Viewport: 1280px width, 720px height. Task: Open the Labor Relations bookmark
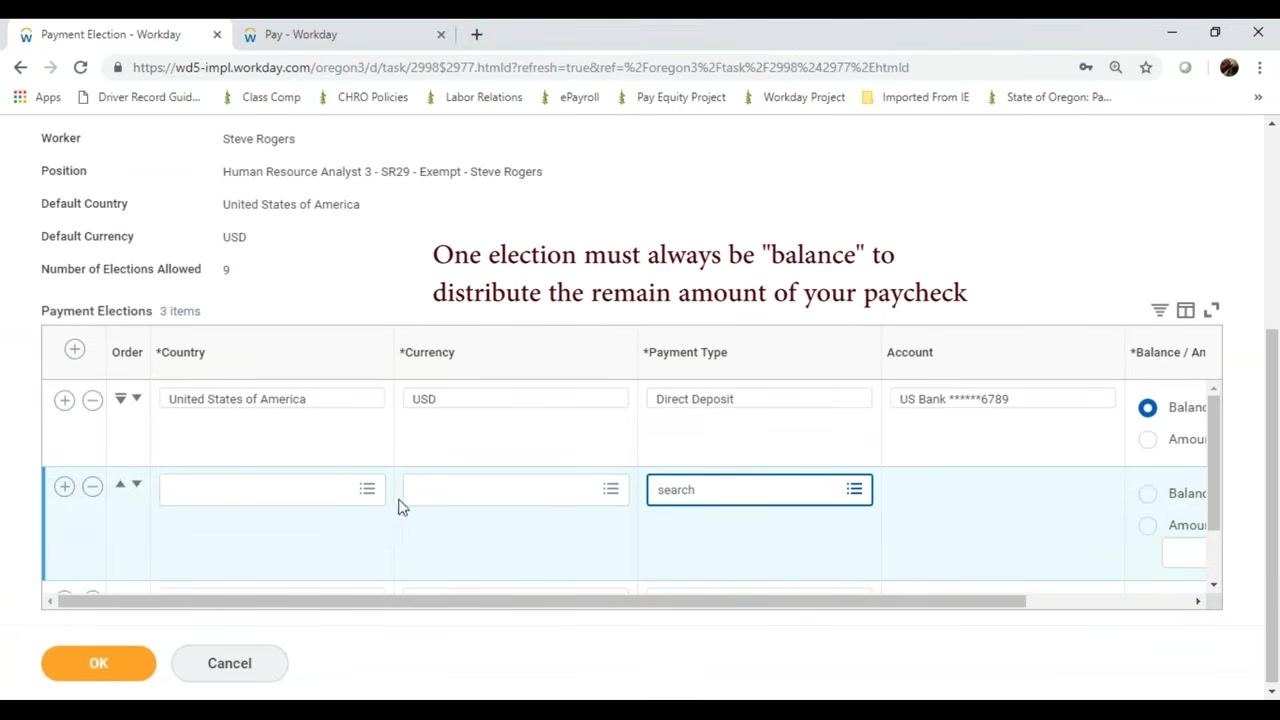[x=473, y=97]
